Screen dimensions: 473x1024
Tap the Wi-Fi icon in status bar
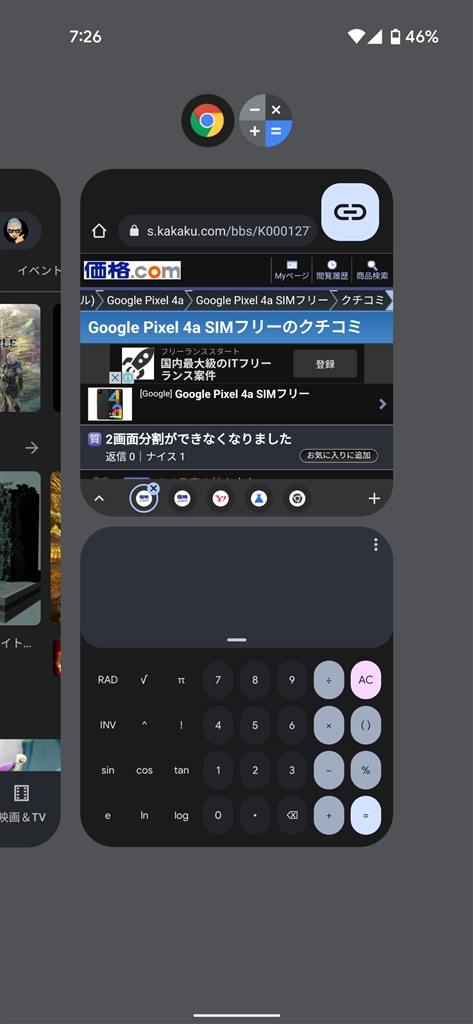coord(356,37)
